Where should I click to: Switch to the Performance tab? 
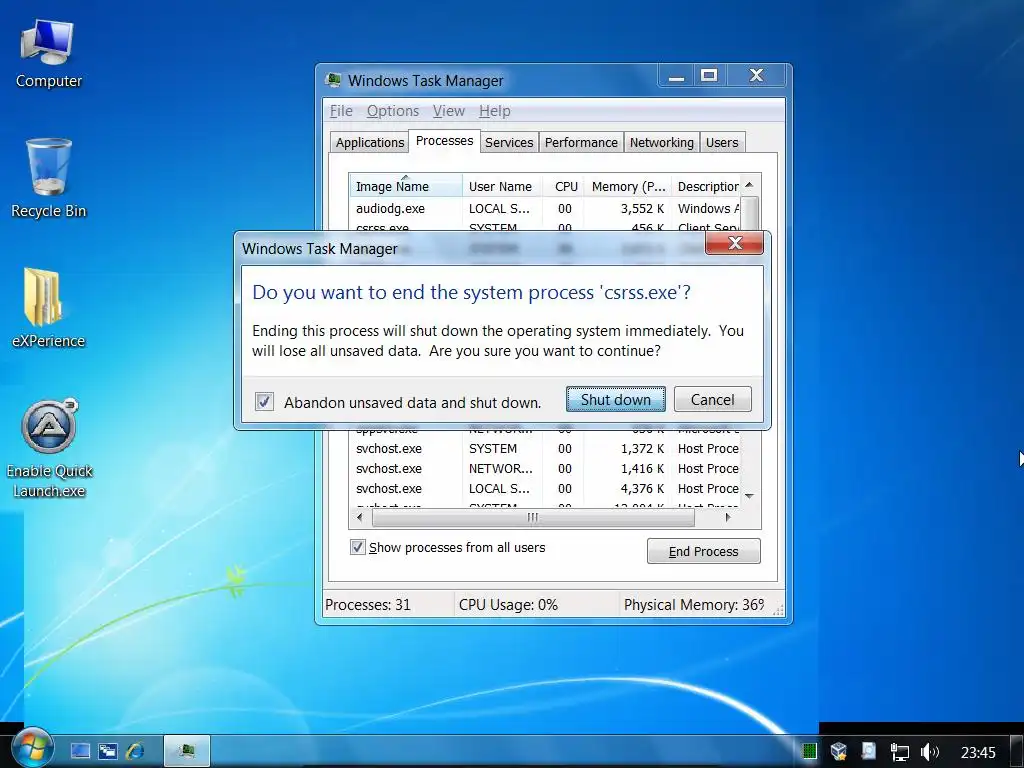click(581, 142)
